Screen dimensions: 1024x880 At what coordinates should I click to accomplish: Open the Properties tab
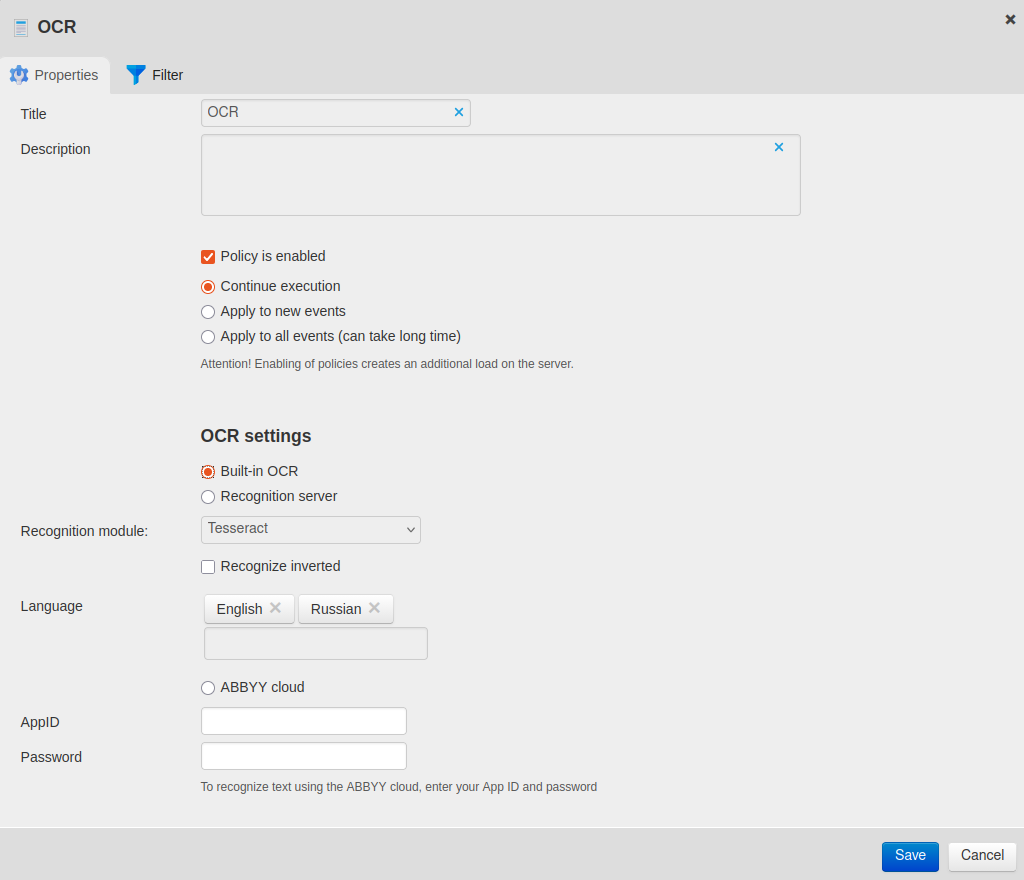tap(55, 75)
